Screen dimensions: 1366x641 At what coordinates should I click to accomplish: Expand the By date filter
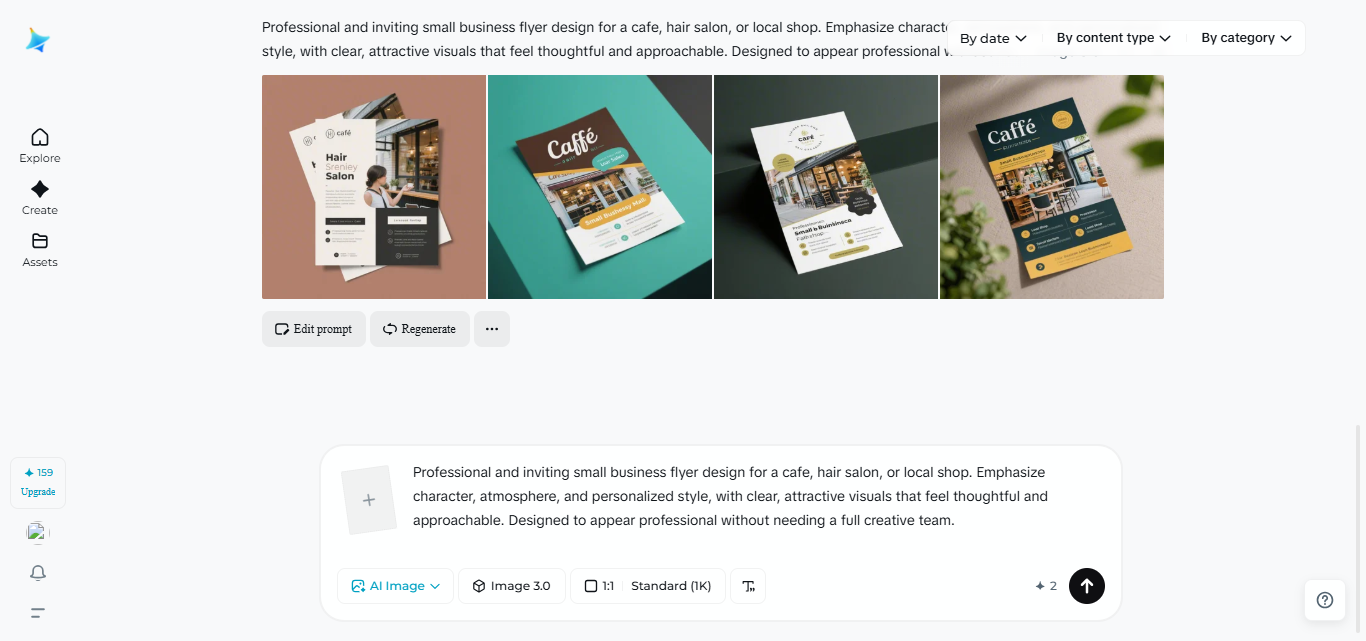pos(993,38)
